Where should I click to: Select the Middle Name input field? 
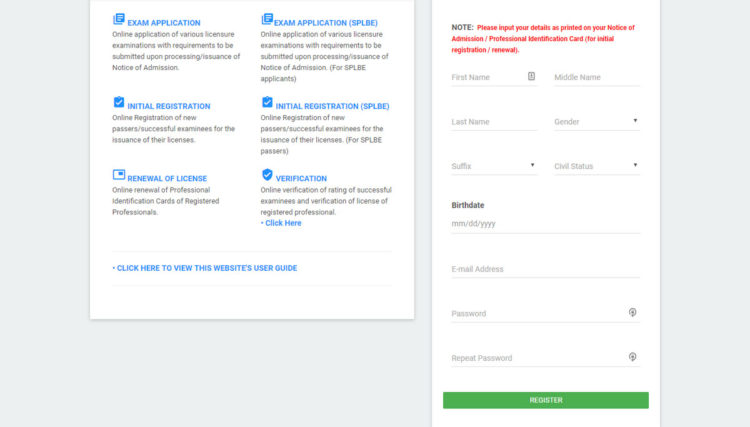[596, 77]
